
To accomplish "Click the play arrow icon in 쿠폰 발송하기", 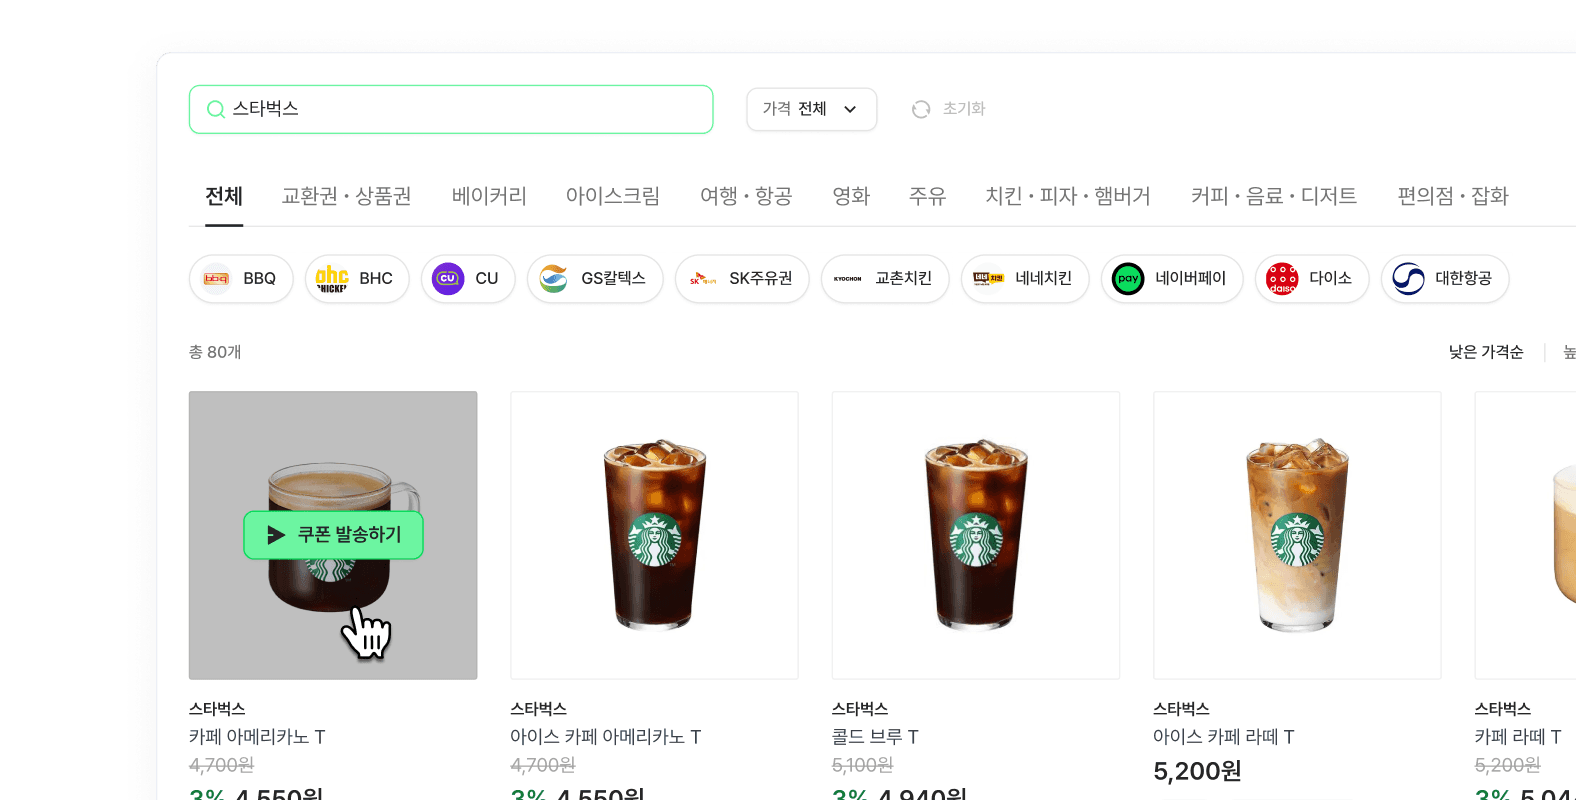I will [x=276, y=535].
